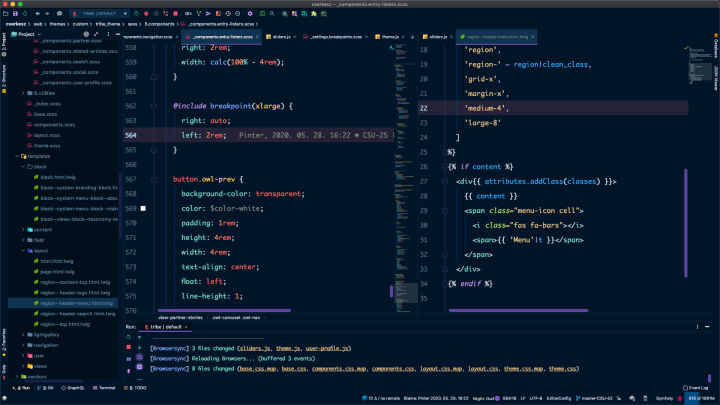This screenshot has height=405, width=720.
Task: Click the right editor horizontal scrollbar
Action: point(518,310)
